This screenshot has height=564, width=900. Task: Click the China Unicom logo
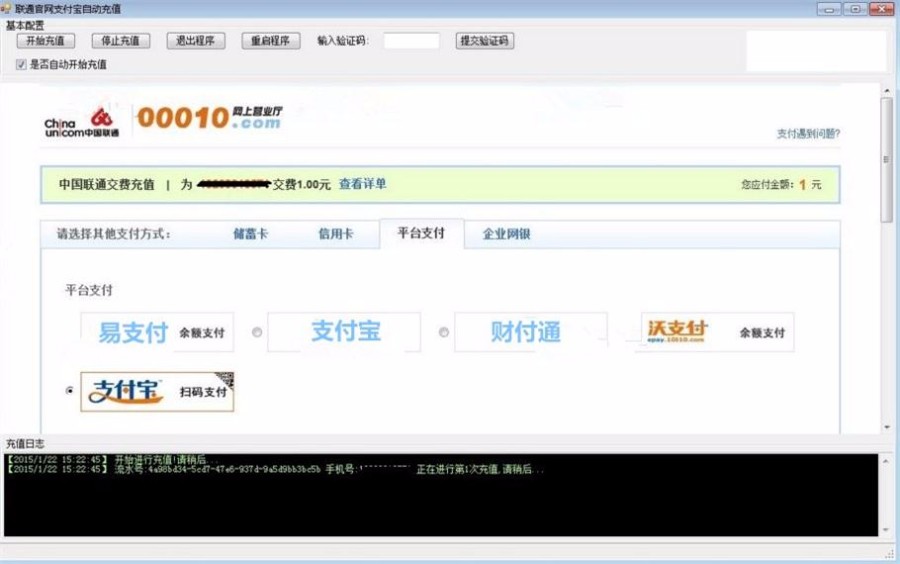82,123
